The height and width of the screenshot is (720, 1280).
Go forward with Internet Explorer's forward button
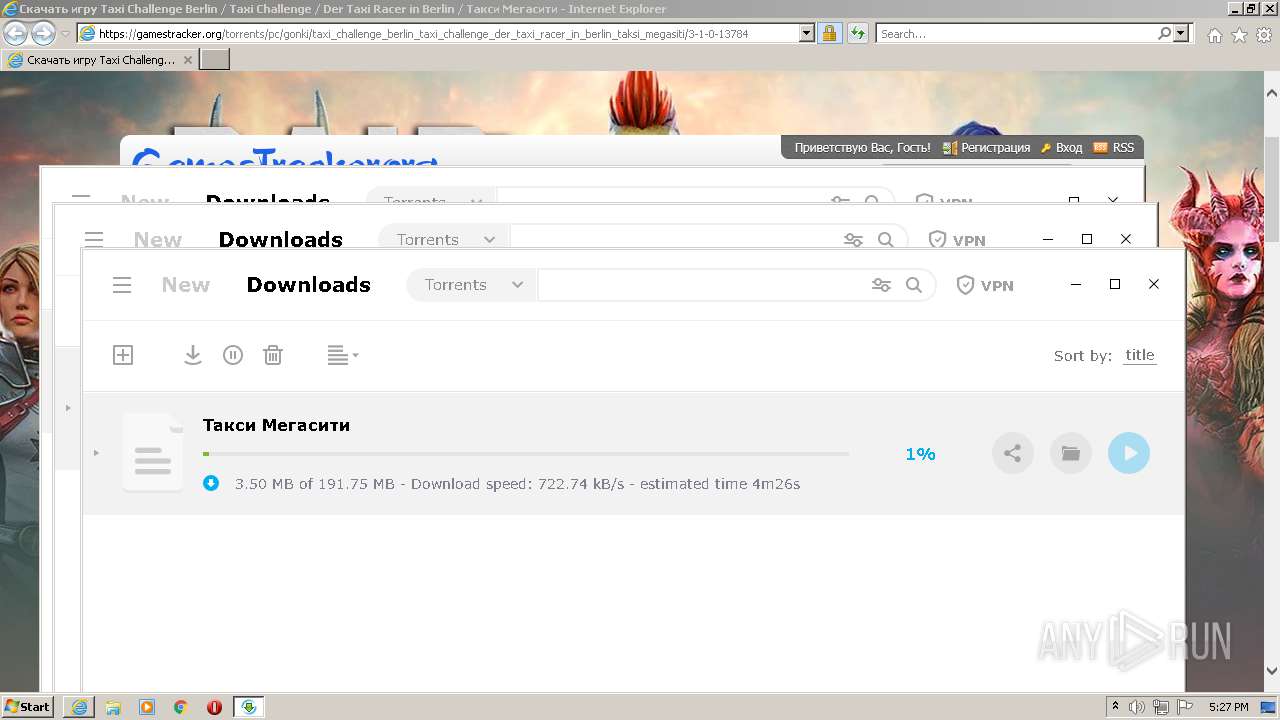coord(43,33)
